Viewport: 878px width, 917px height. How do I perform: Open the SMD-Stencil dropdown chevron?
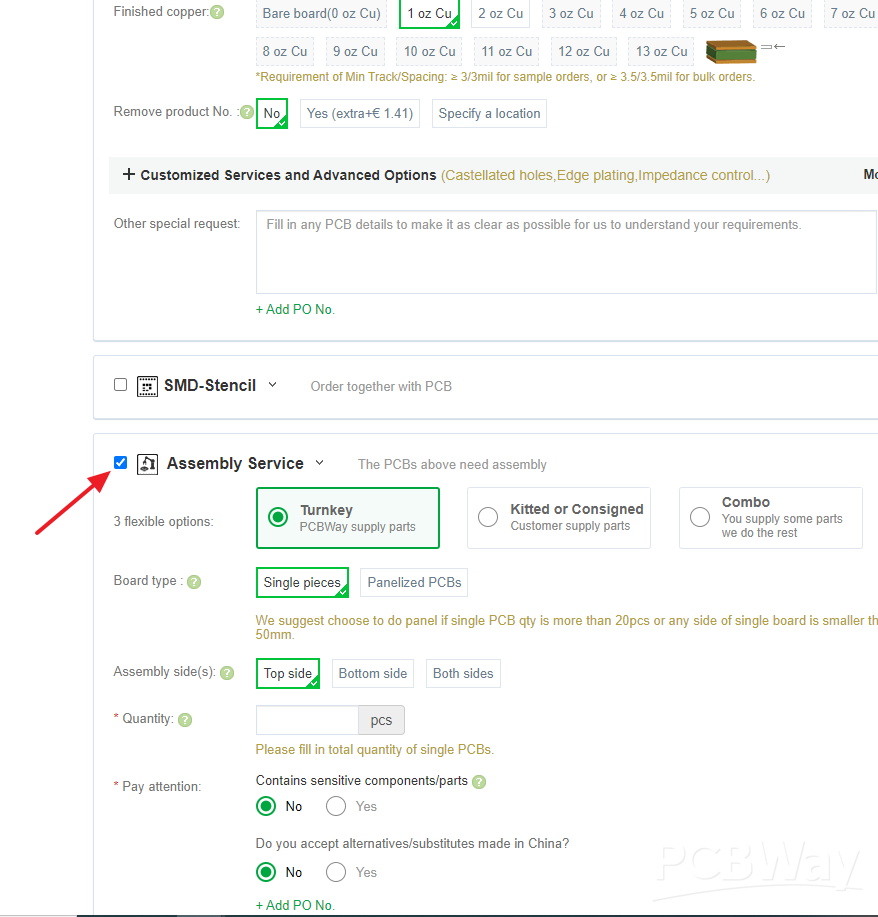pyautogui.click(x=272, y=385)
